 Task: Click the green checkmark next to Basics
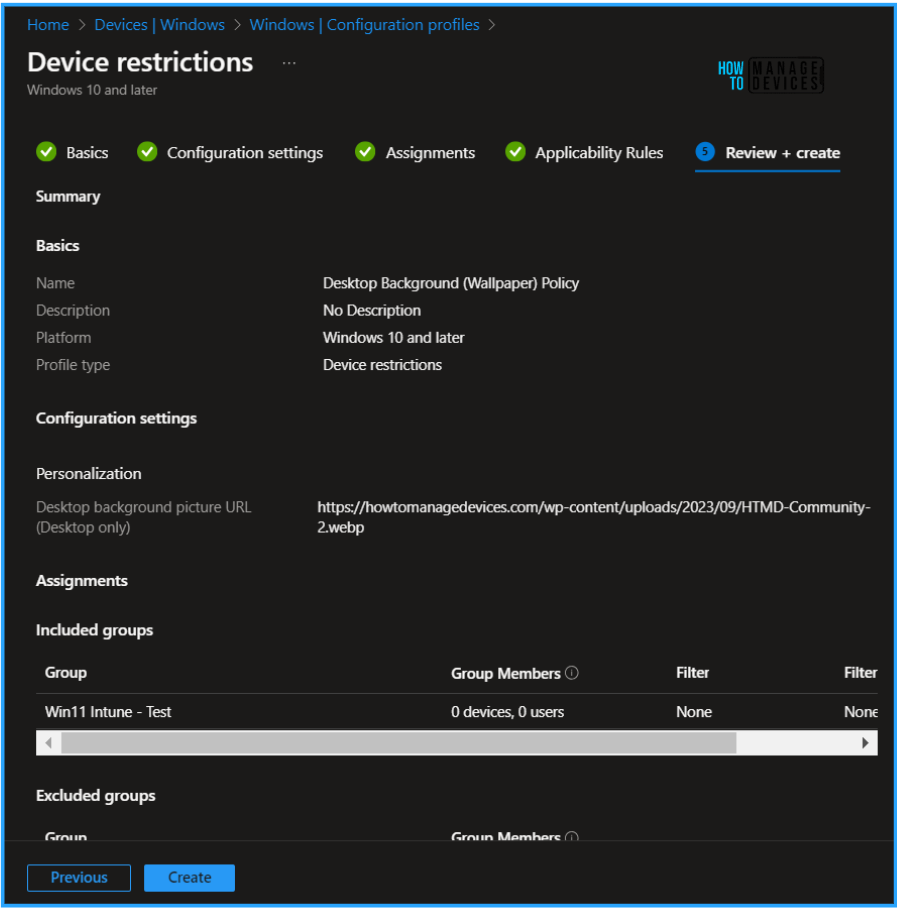pyautogui.click(x=46, y=152)
